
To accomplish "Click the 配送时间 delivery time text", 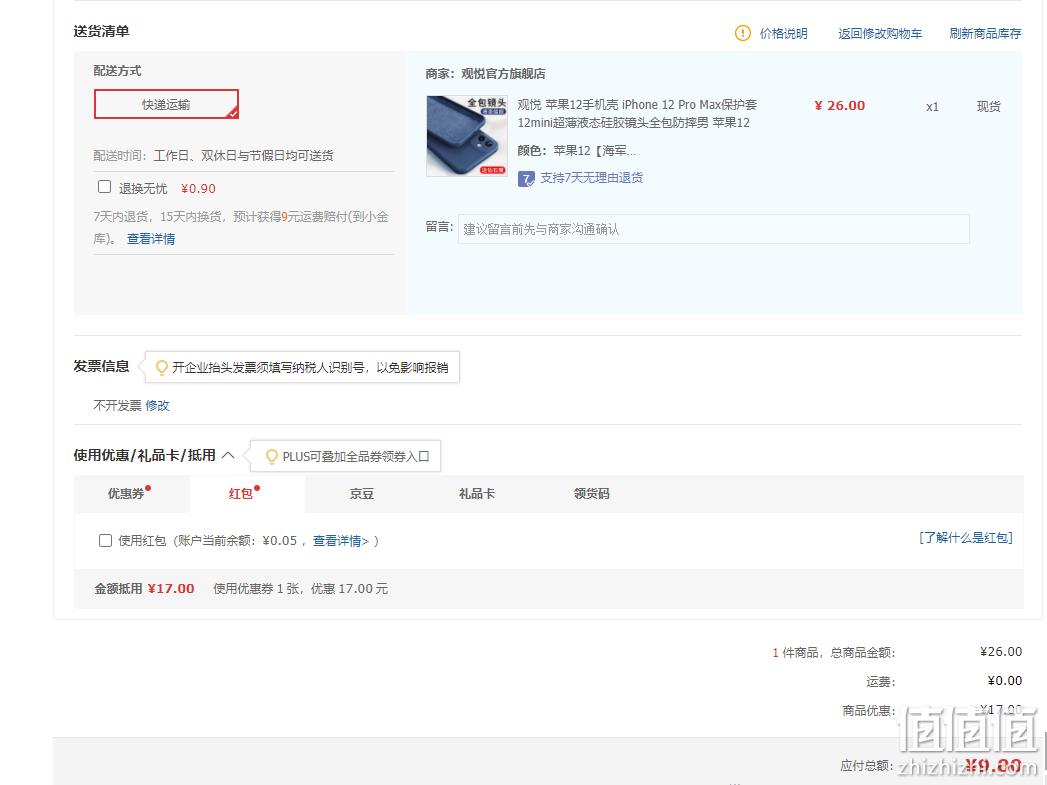I will (x=214, y=156).
